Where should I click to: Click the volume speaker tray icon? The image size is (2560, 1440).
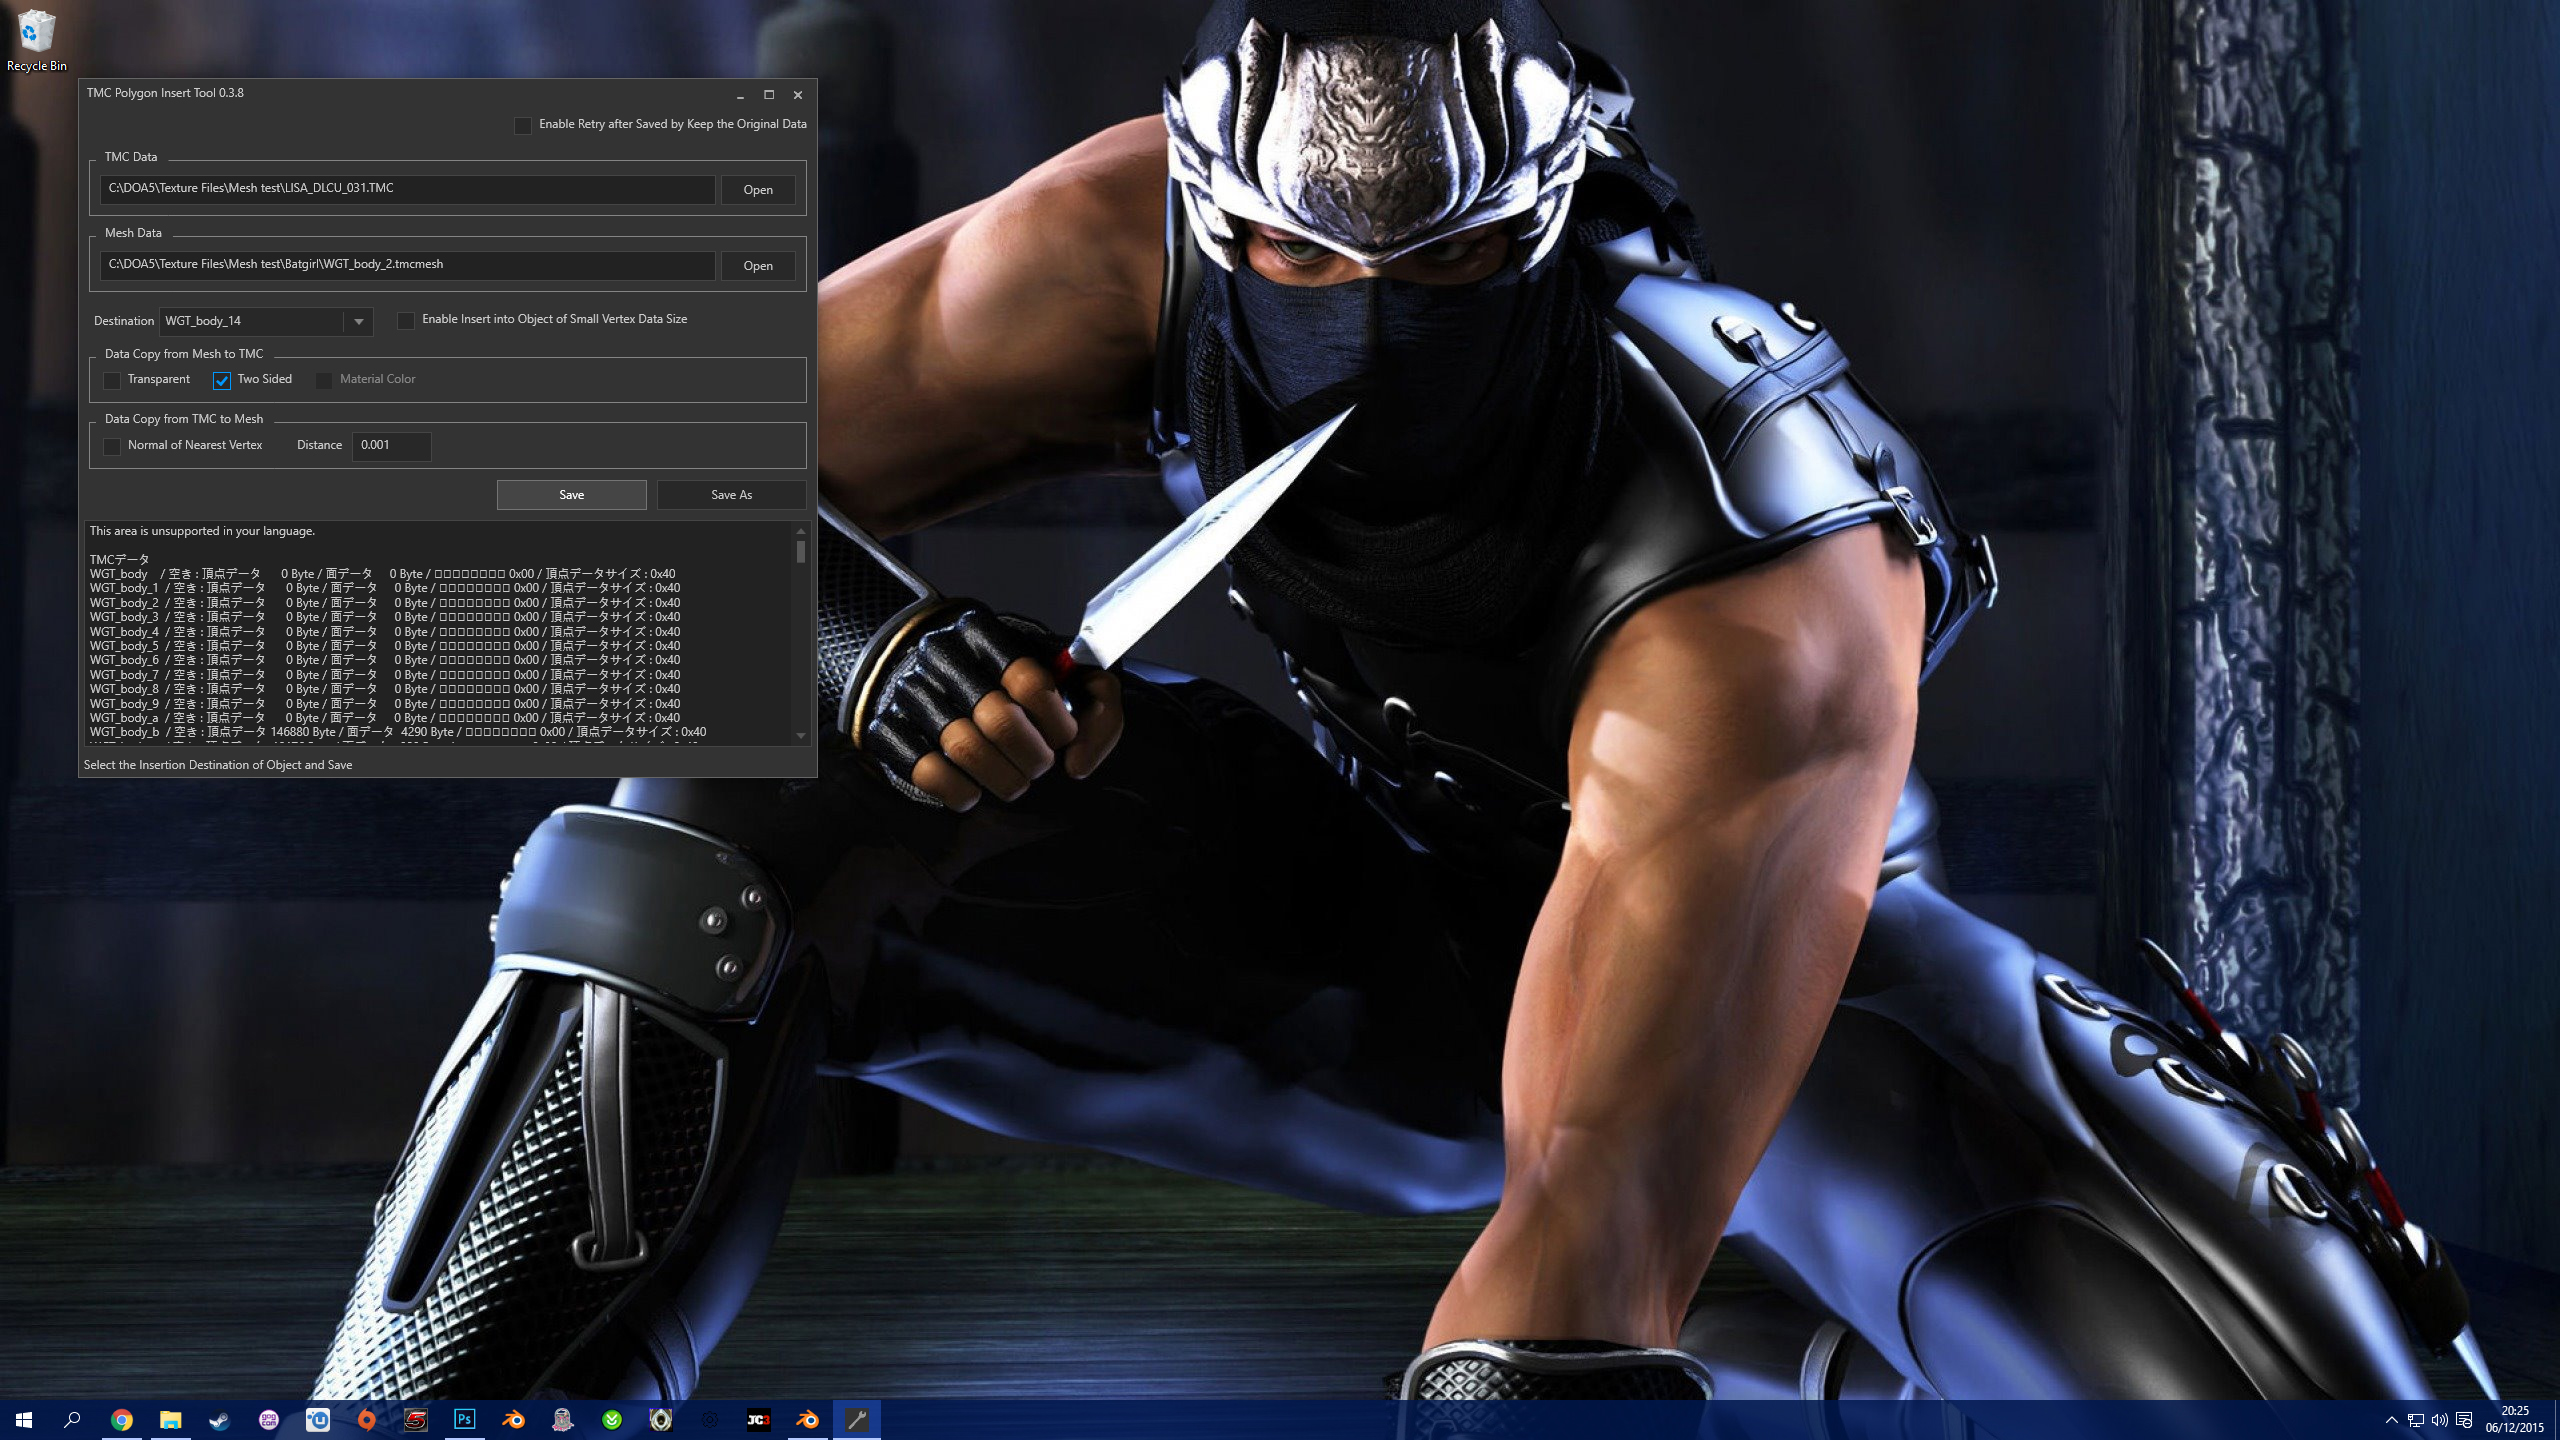point(2439,1420)
